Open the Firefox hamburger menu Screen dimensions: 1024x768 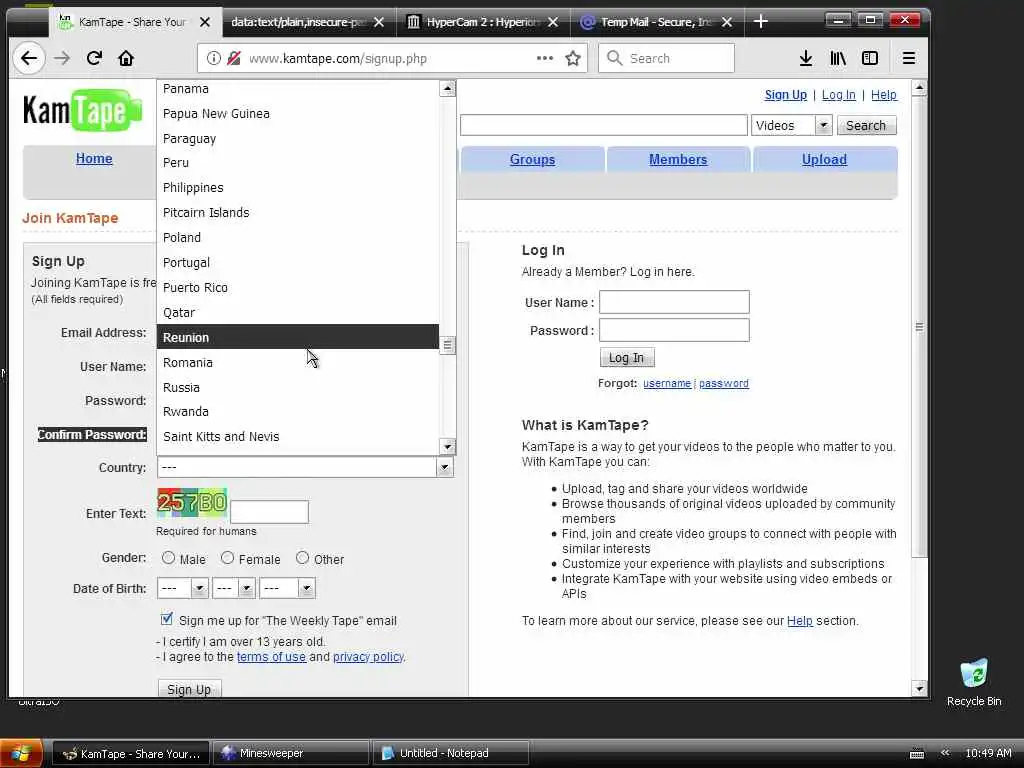[908, 58]
